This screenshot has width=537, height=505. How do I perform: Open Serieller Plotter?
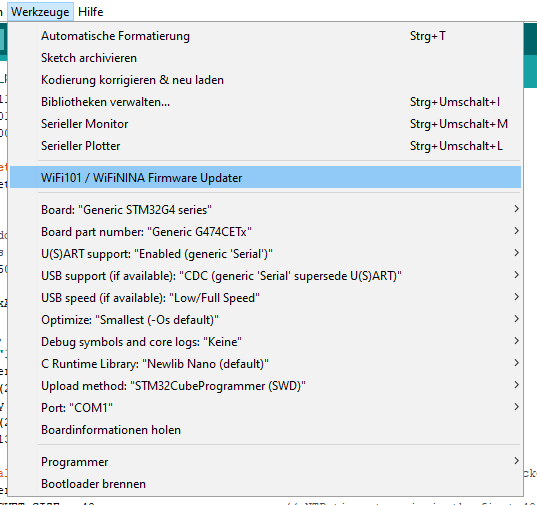tap(265, 146)
